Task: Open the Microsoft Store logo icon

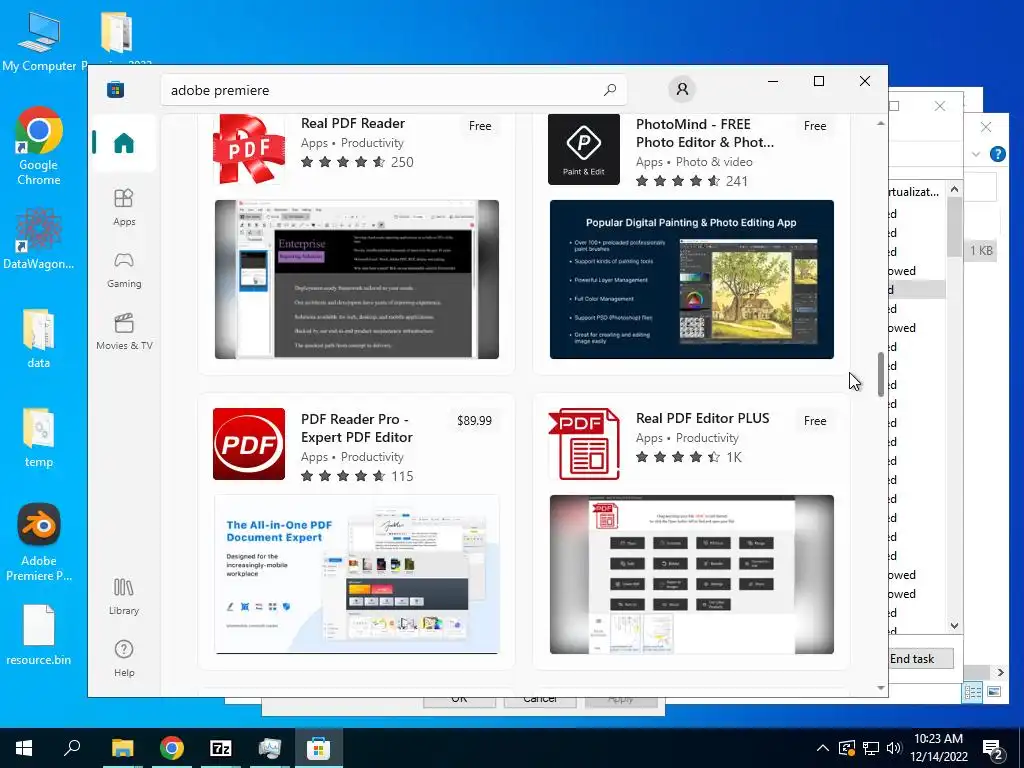Action: point(116,89)
